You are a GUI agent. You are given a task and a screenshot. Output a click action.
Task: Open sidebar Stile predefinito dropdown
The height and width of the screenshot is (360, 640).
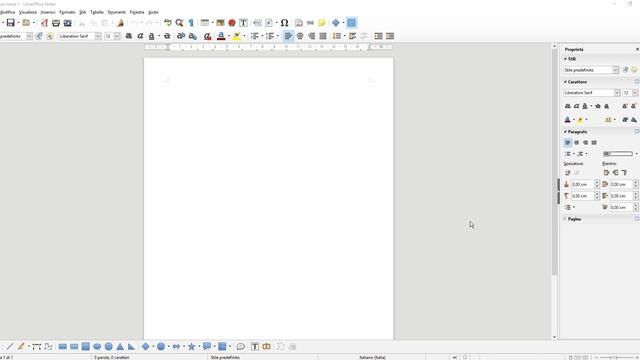pyautogui.click(x=616, y=70)
